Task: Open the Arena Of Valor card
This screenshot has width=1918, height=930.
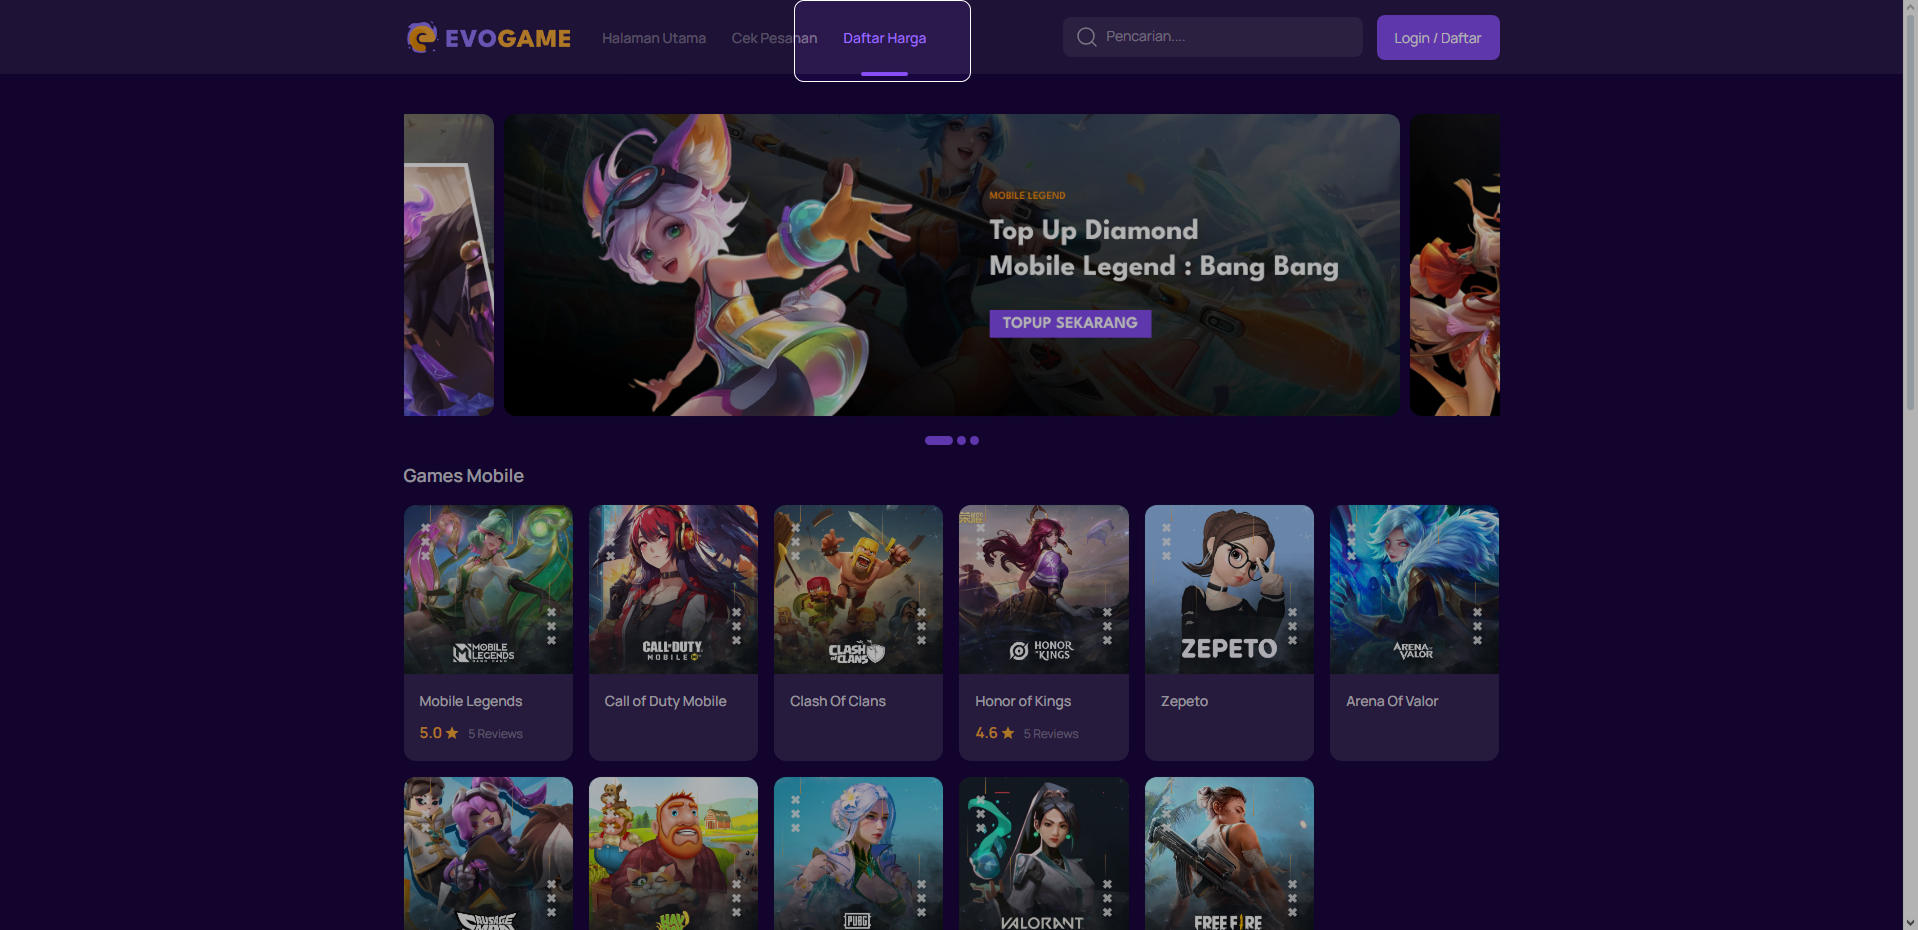Action: (x=1414, y=632)
